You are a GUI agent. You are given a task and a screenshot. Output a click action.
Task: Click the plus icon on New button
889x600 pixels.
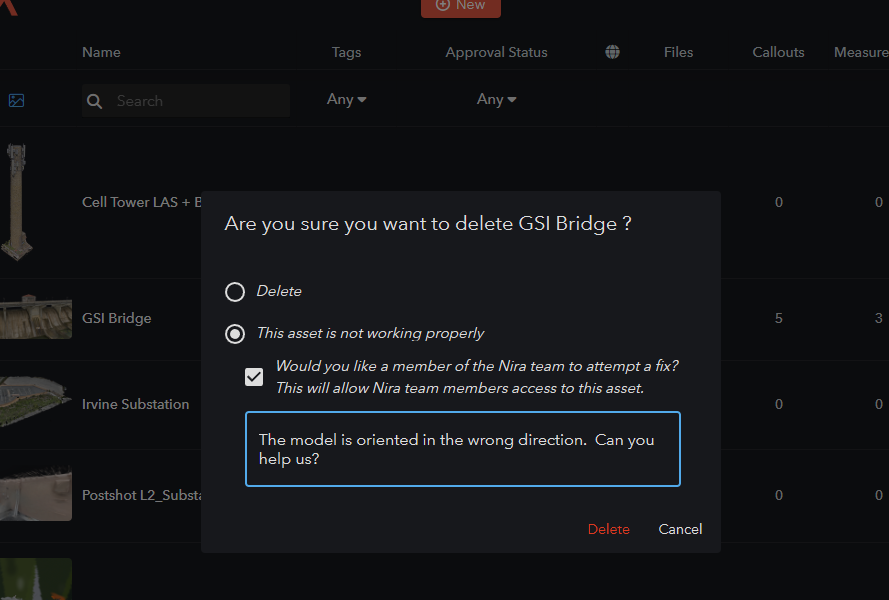442,5
